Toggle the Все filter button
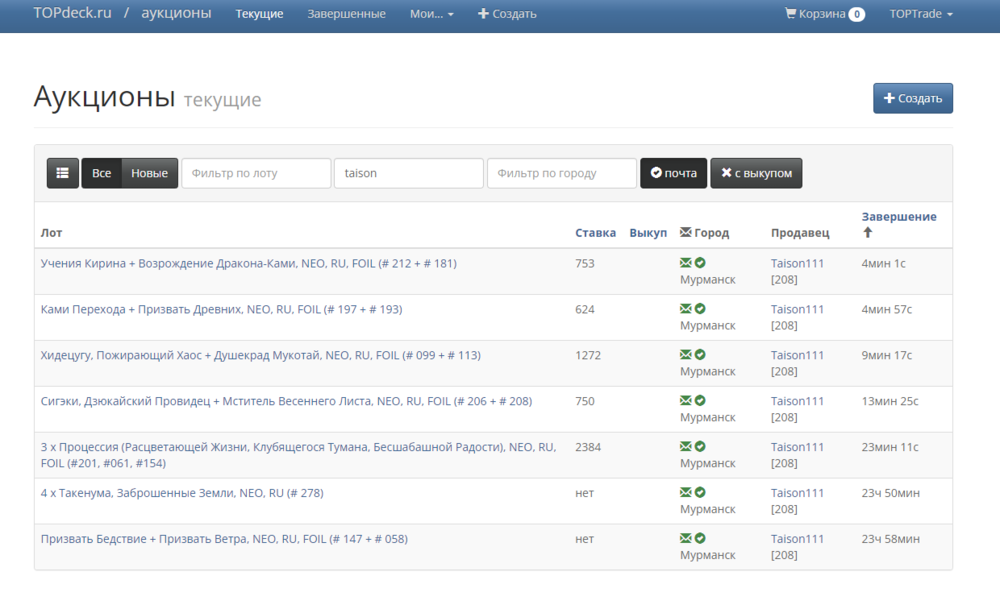This screenshot has height=609, width=1000. pyautogui.click(x=101, y=173)
